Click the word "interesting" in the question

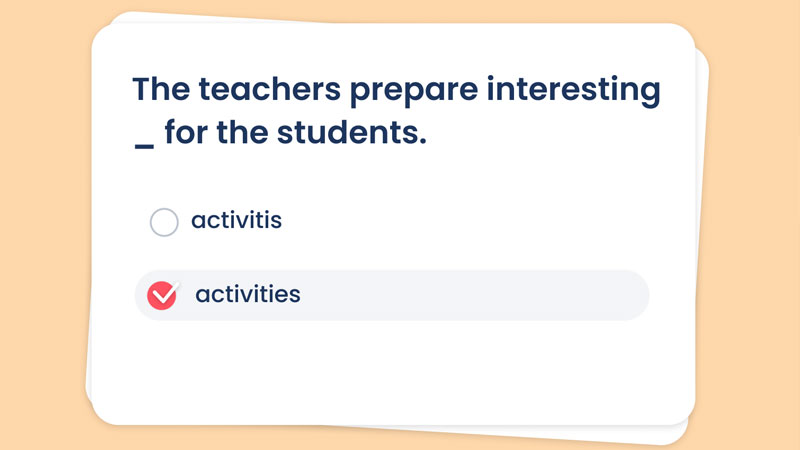coord(573,90)
